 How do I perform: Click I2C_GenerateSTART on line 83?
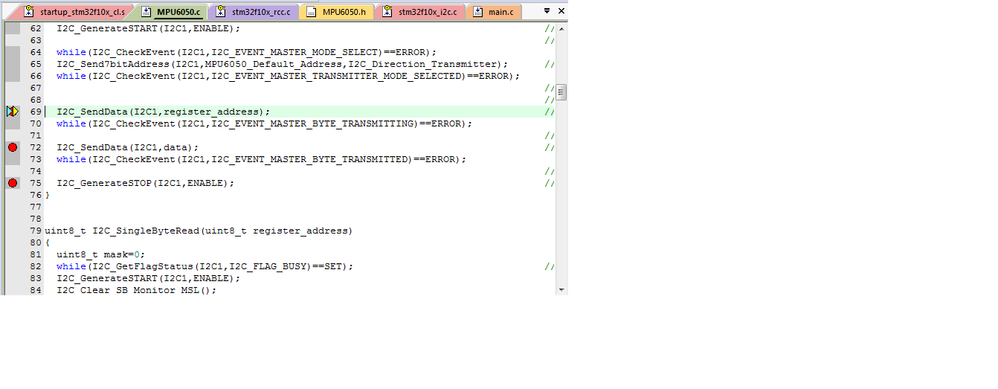tap(149, 278)
